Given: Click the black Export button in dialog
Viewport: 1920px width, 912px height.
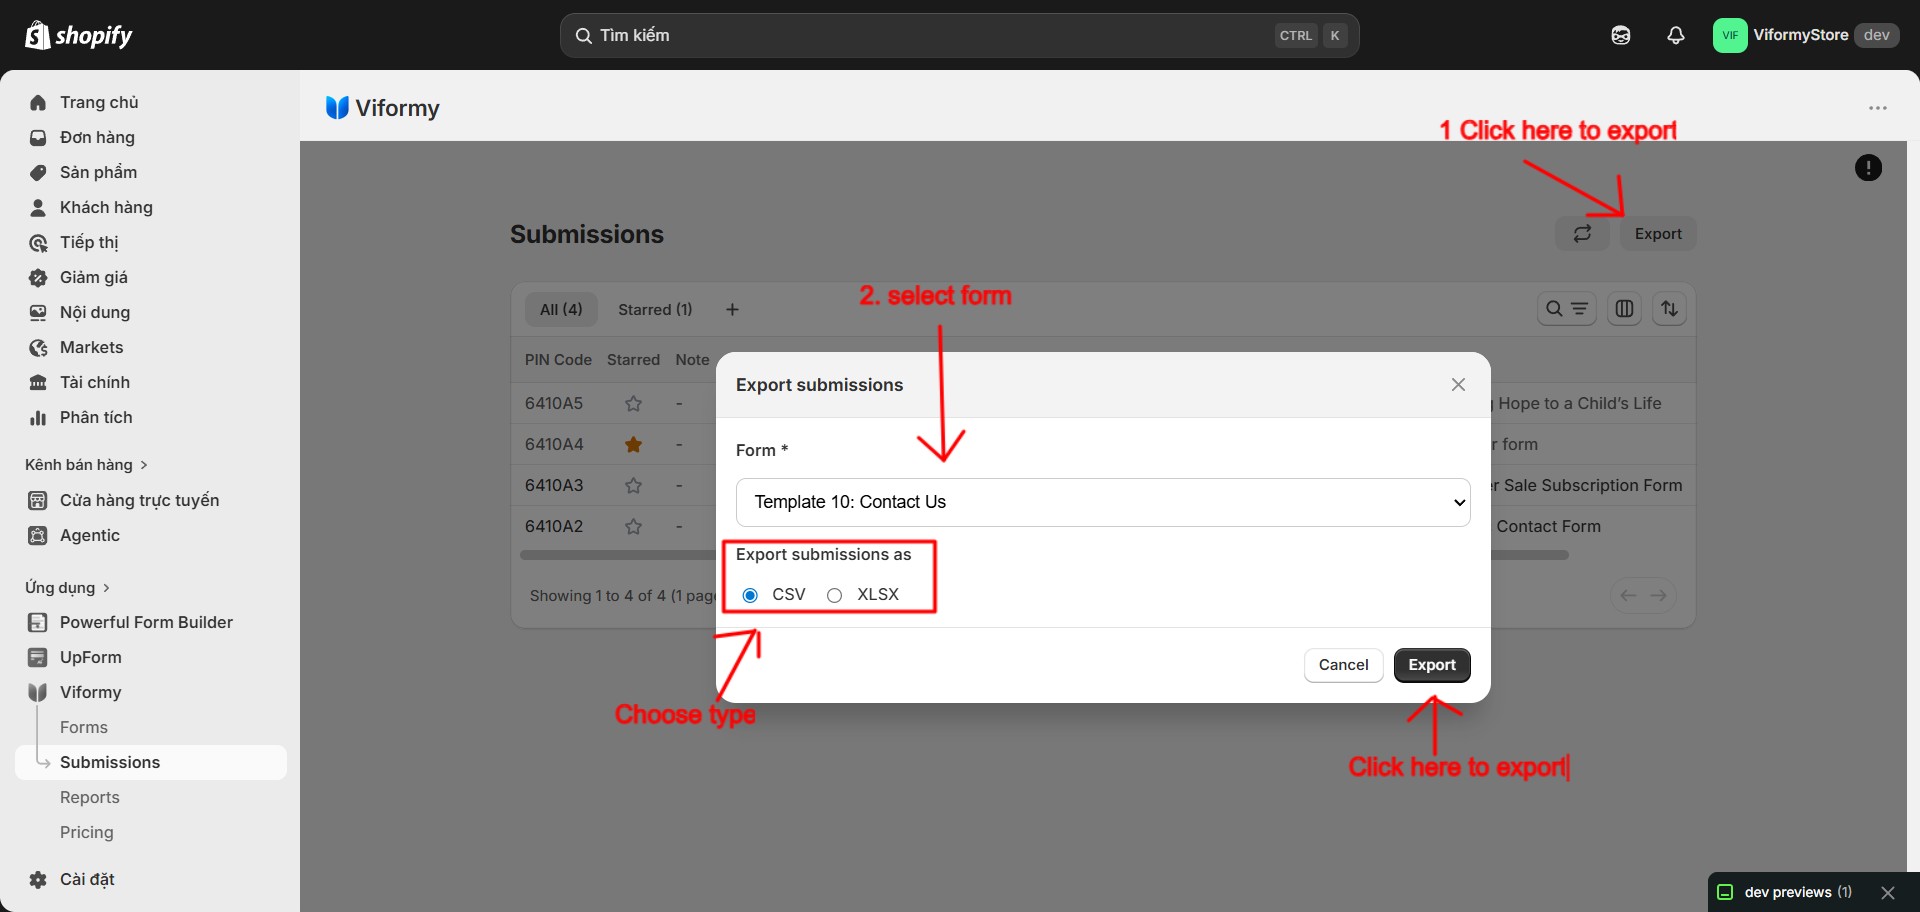Looking at the screenshot, I should (x=1432, y=665).
